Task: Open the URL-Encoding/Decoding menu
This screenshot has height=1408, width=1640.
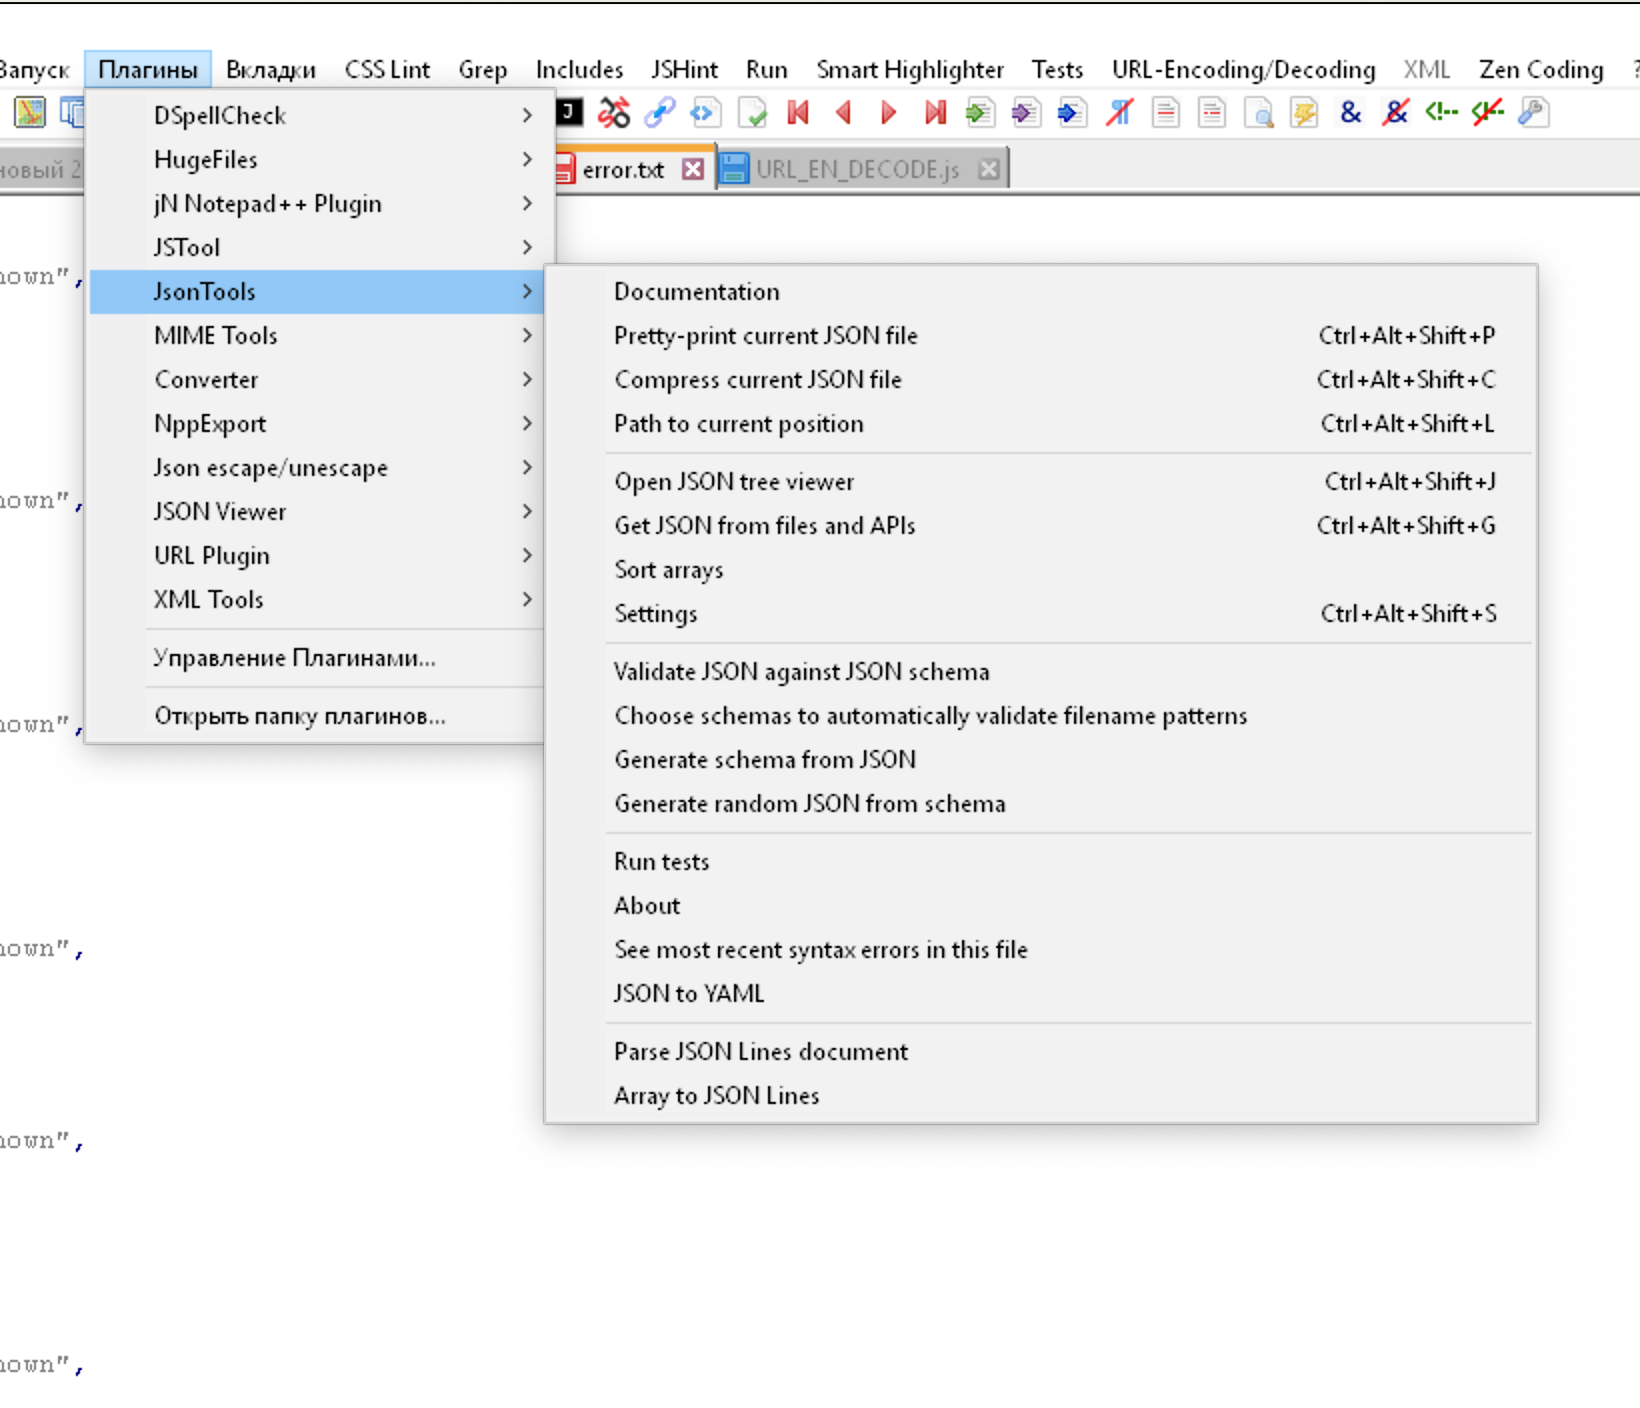Action: click(x=1243, y=70)
